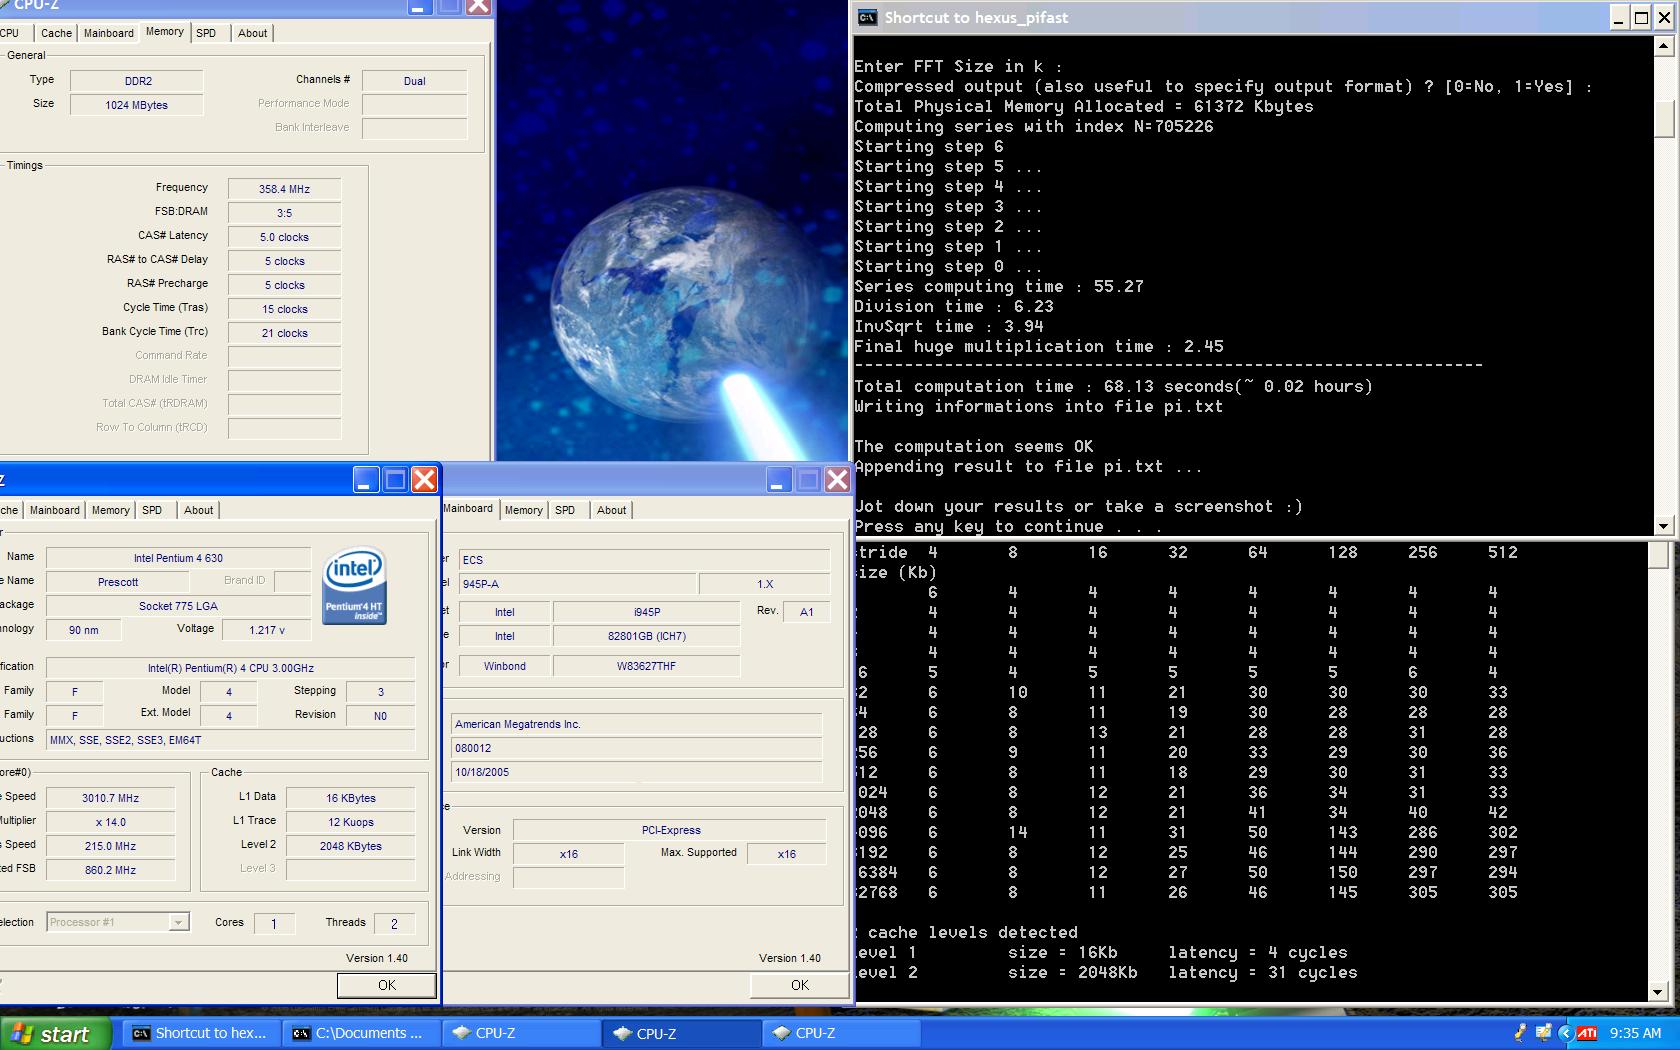Click the BIOS date 10/18/2005
This screenshot has width=1680, height=1050.
point(636,772)
